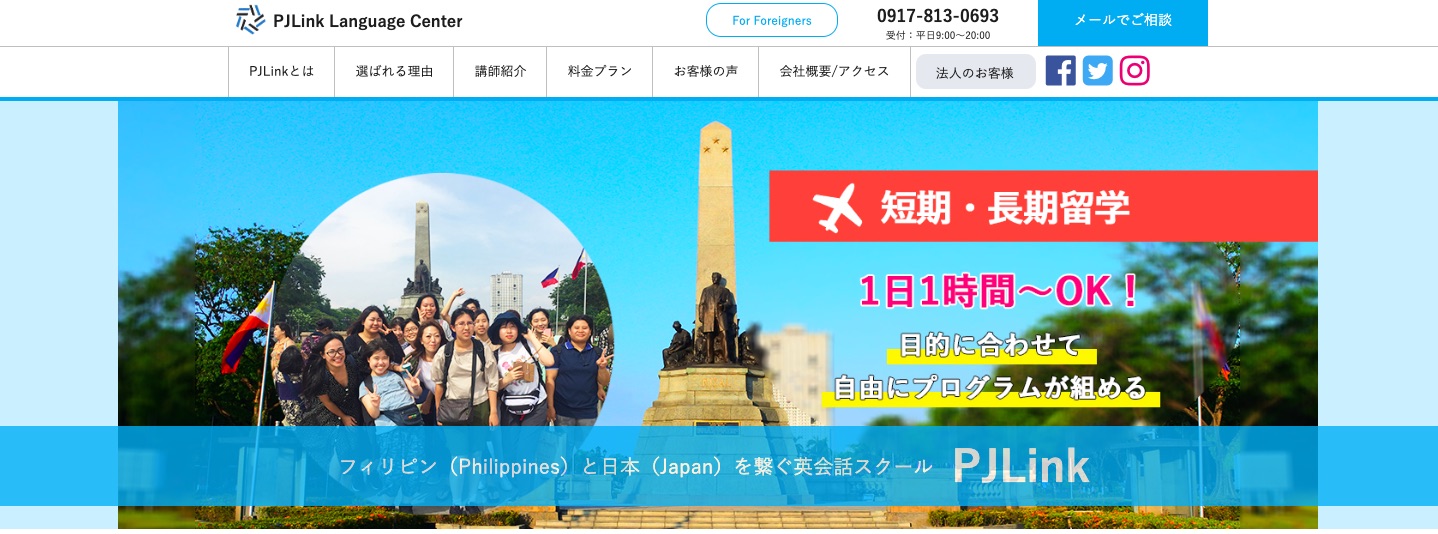
Task: Click the PJLink Language Center title
Action: [x=367, y=21]
